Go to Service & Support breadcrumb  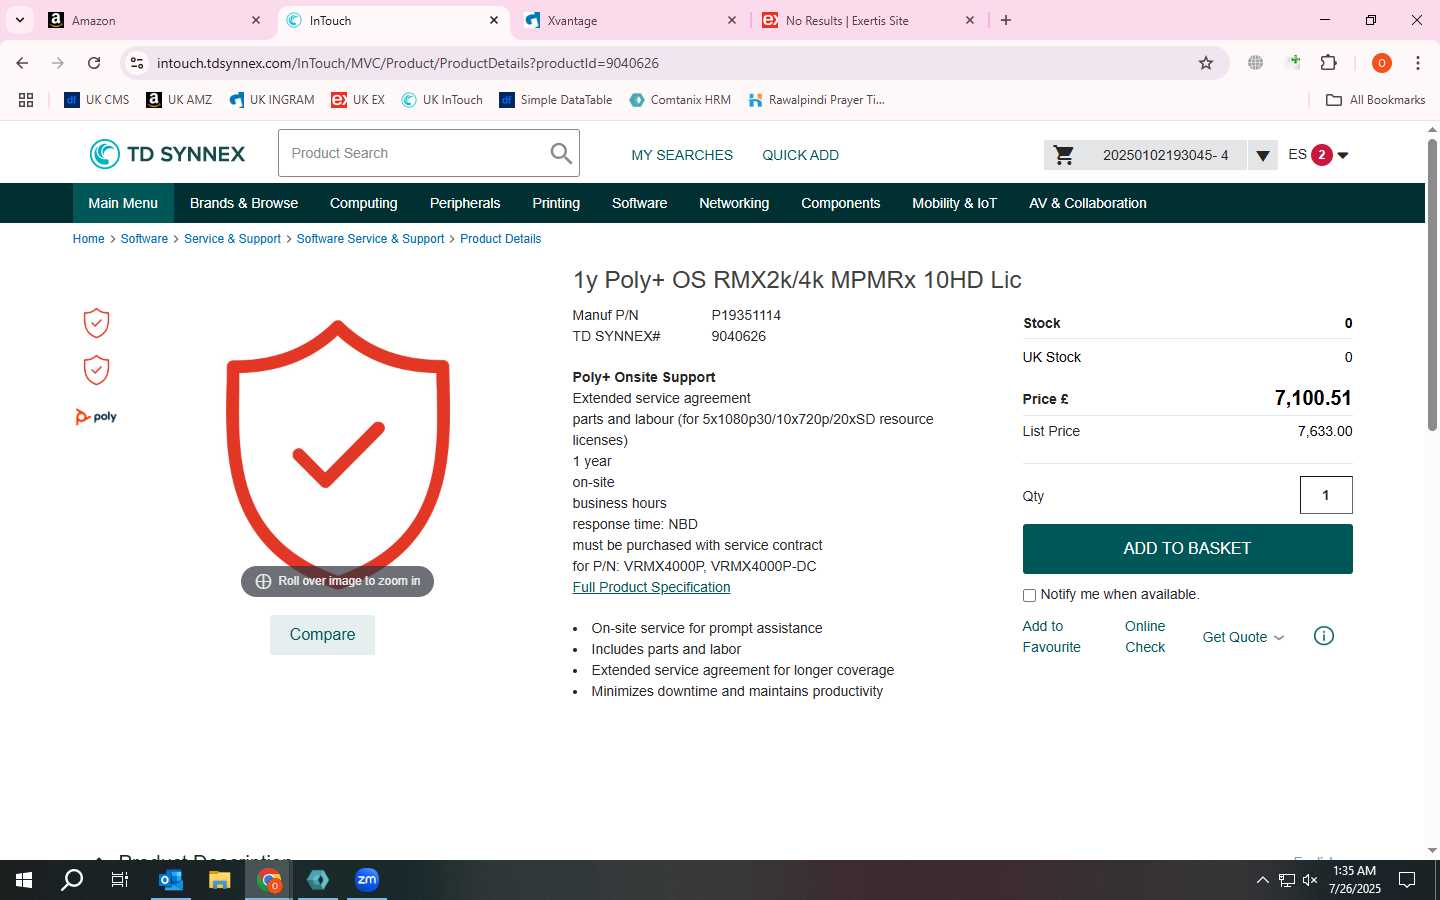[x=232, y=239]
